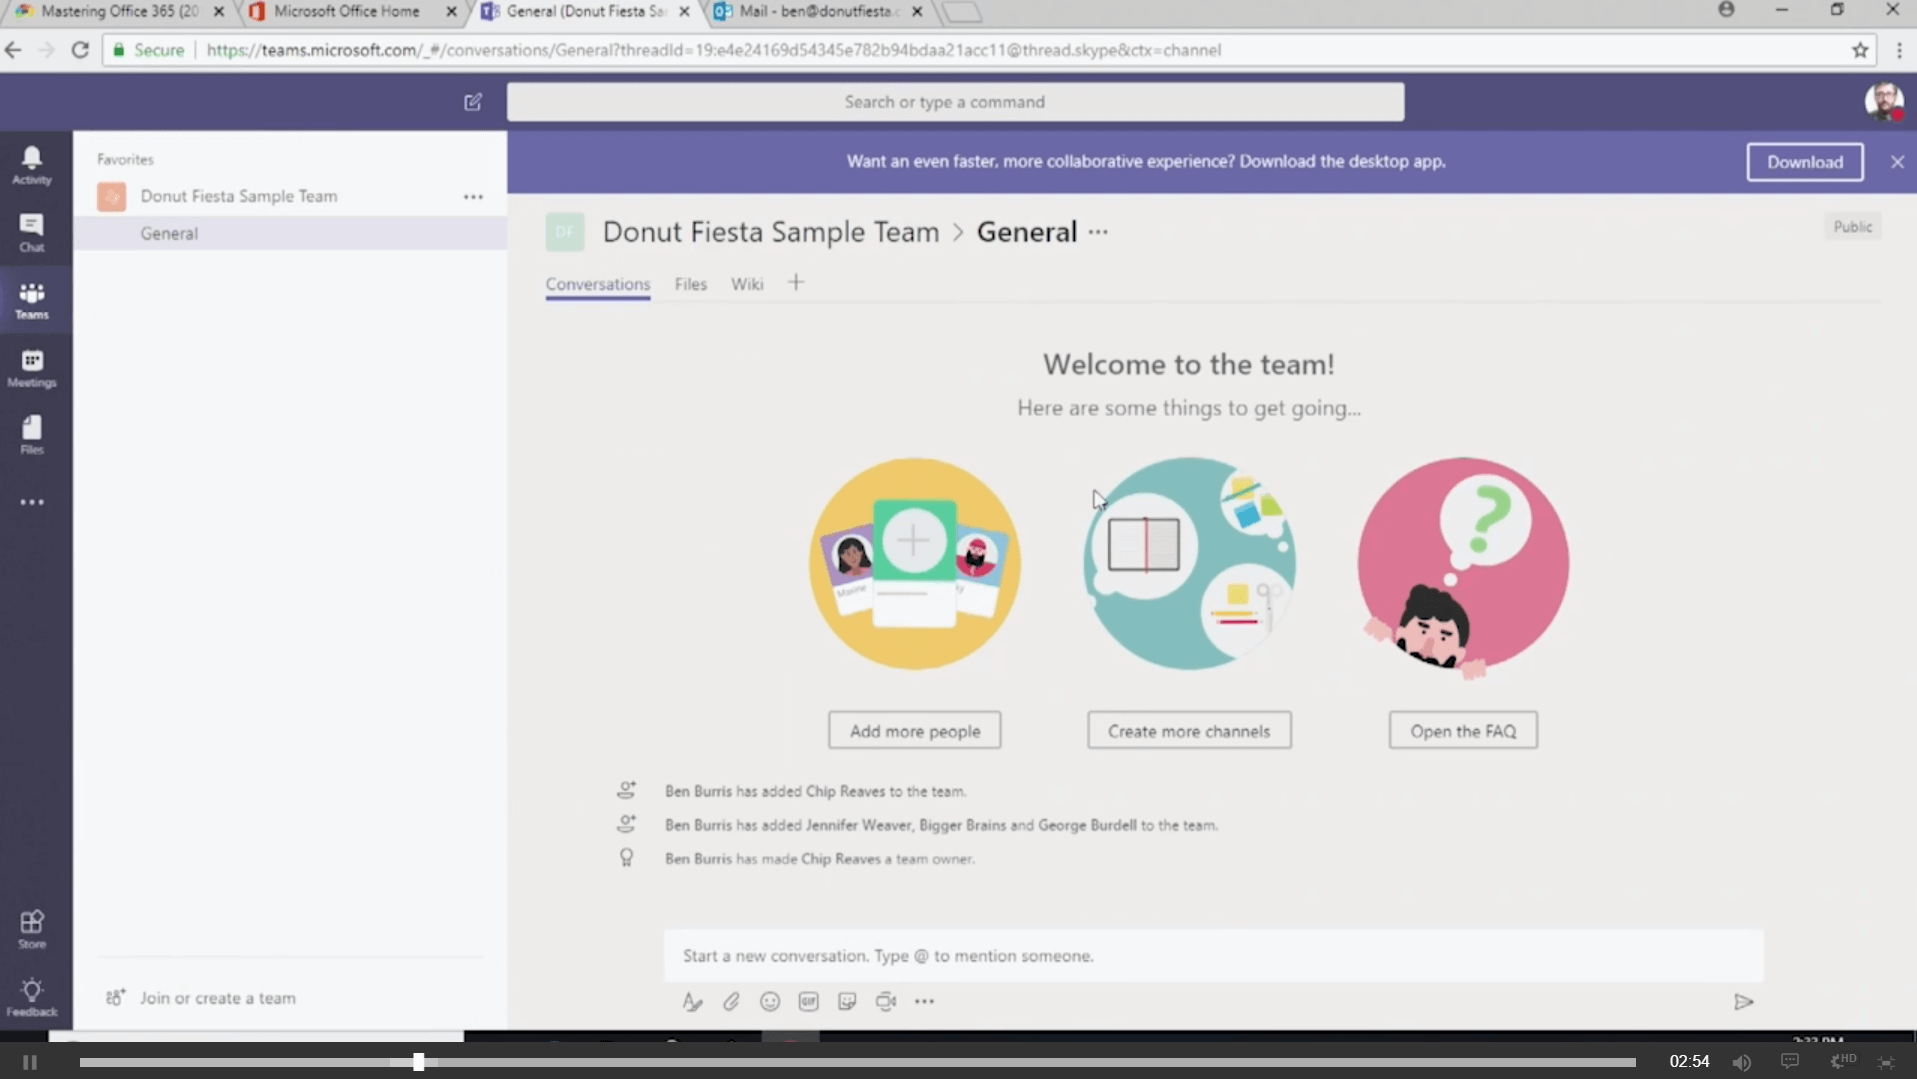Show more apps ellipsis in sidebar
This screenshot has height=1079, width=1917.
32,502
